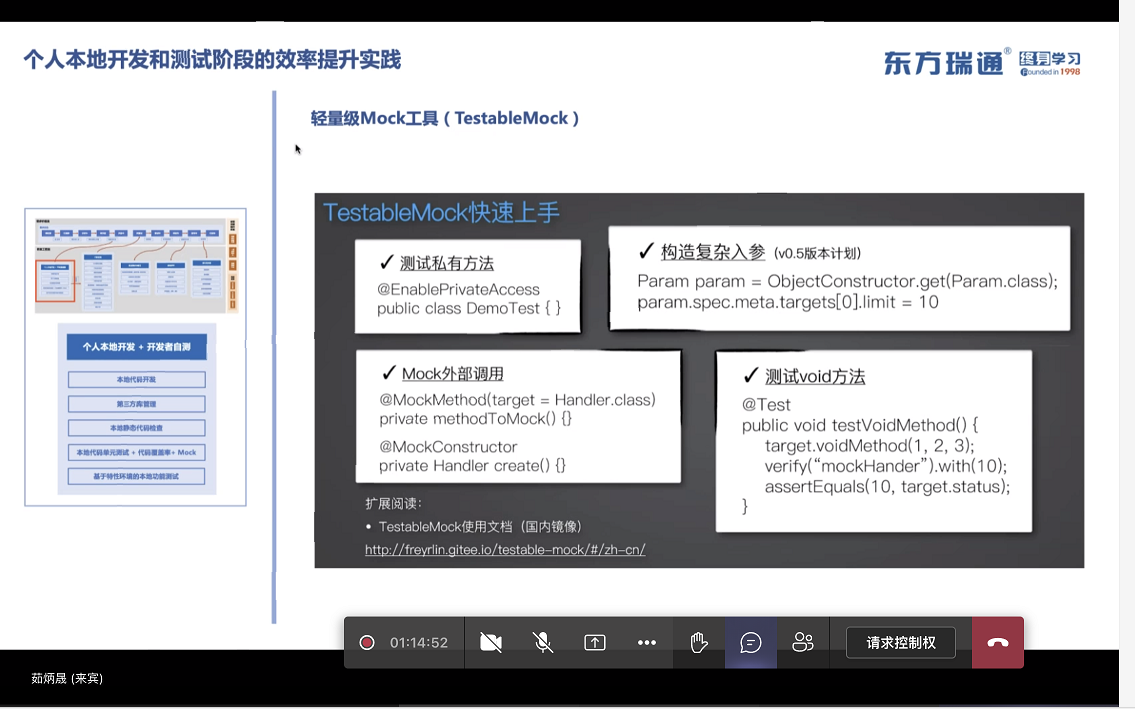Click the ObjectConstructor.get(Param.class) code line
This screenshot has height=709, width=1135.
click(848, 281)
